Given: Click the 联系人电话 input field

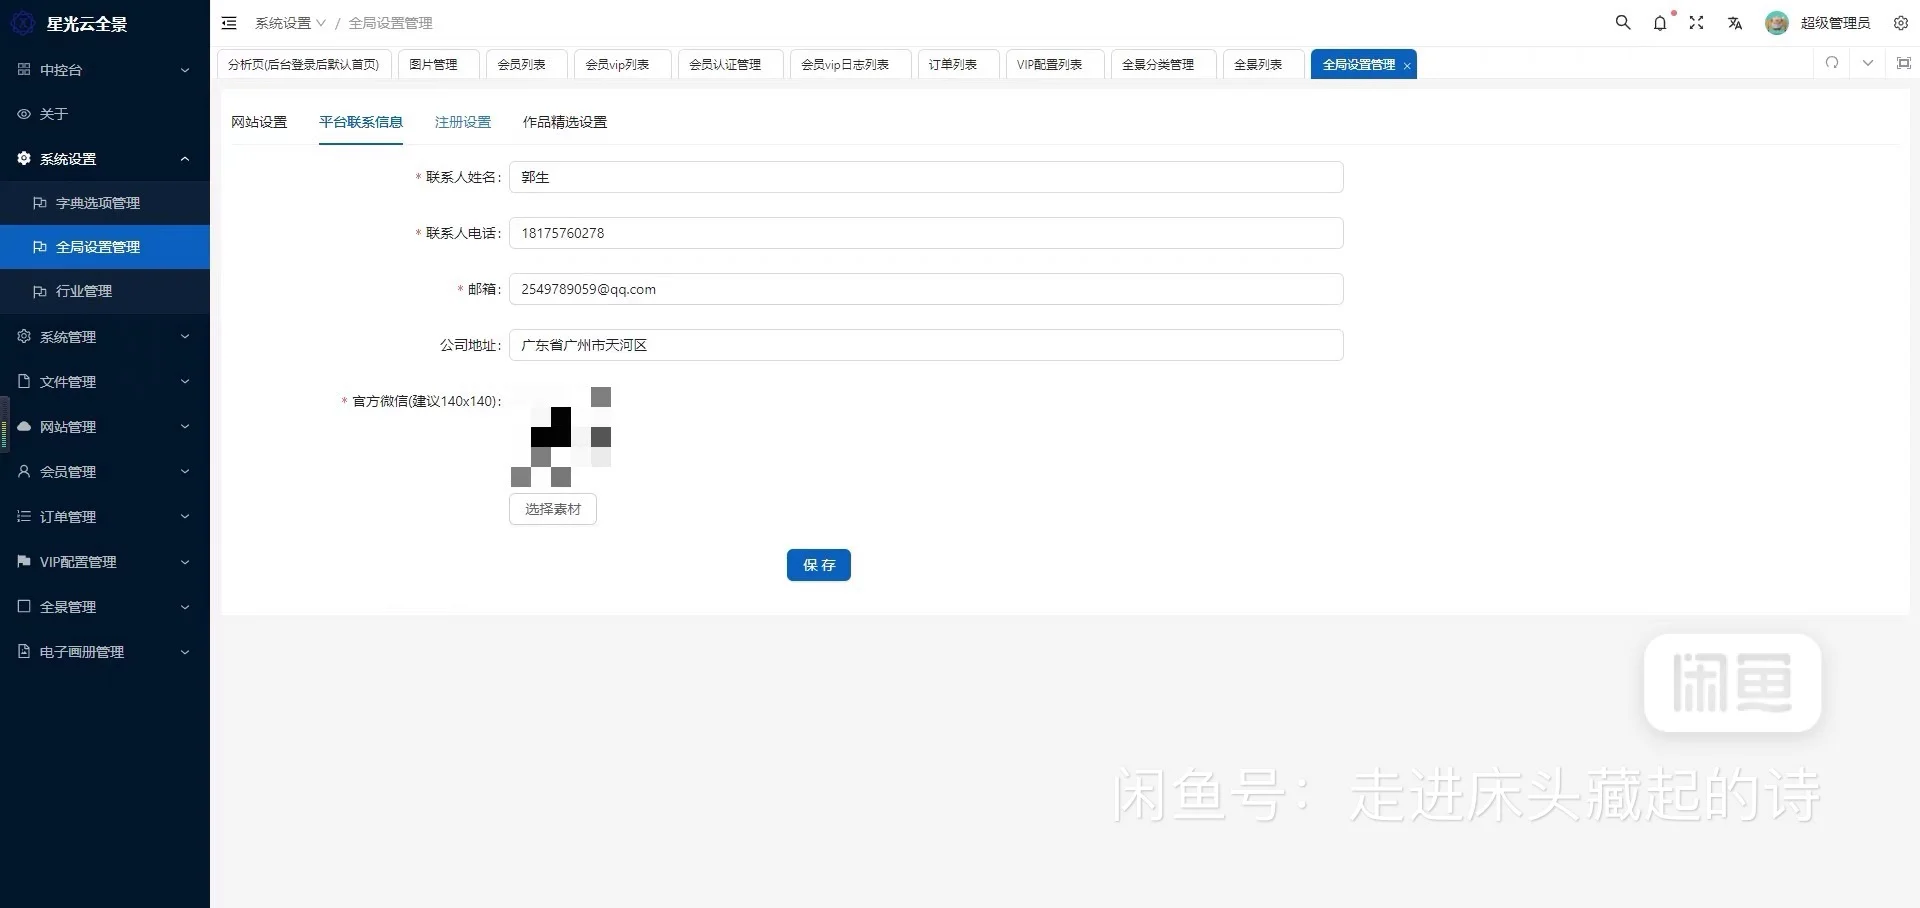Looking at the screenshot, I should click(925, 233).
